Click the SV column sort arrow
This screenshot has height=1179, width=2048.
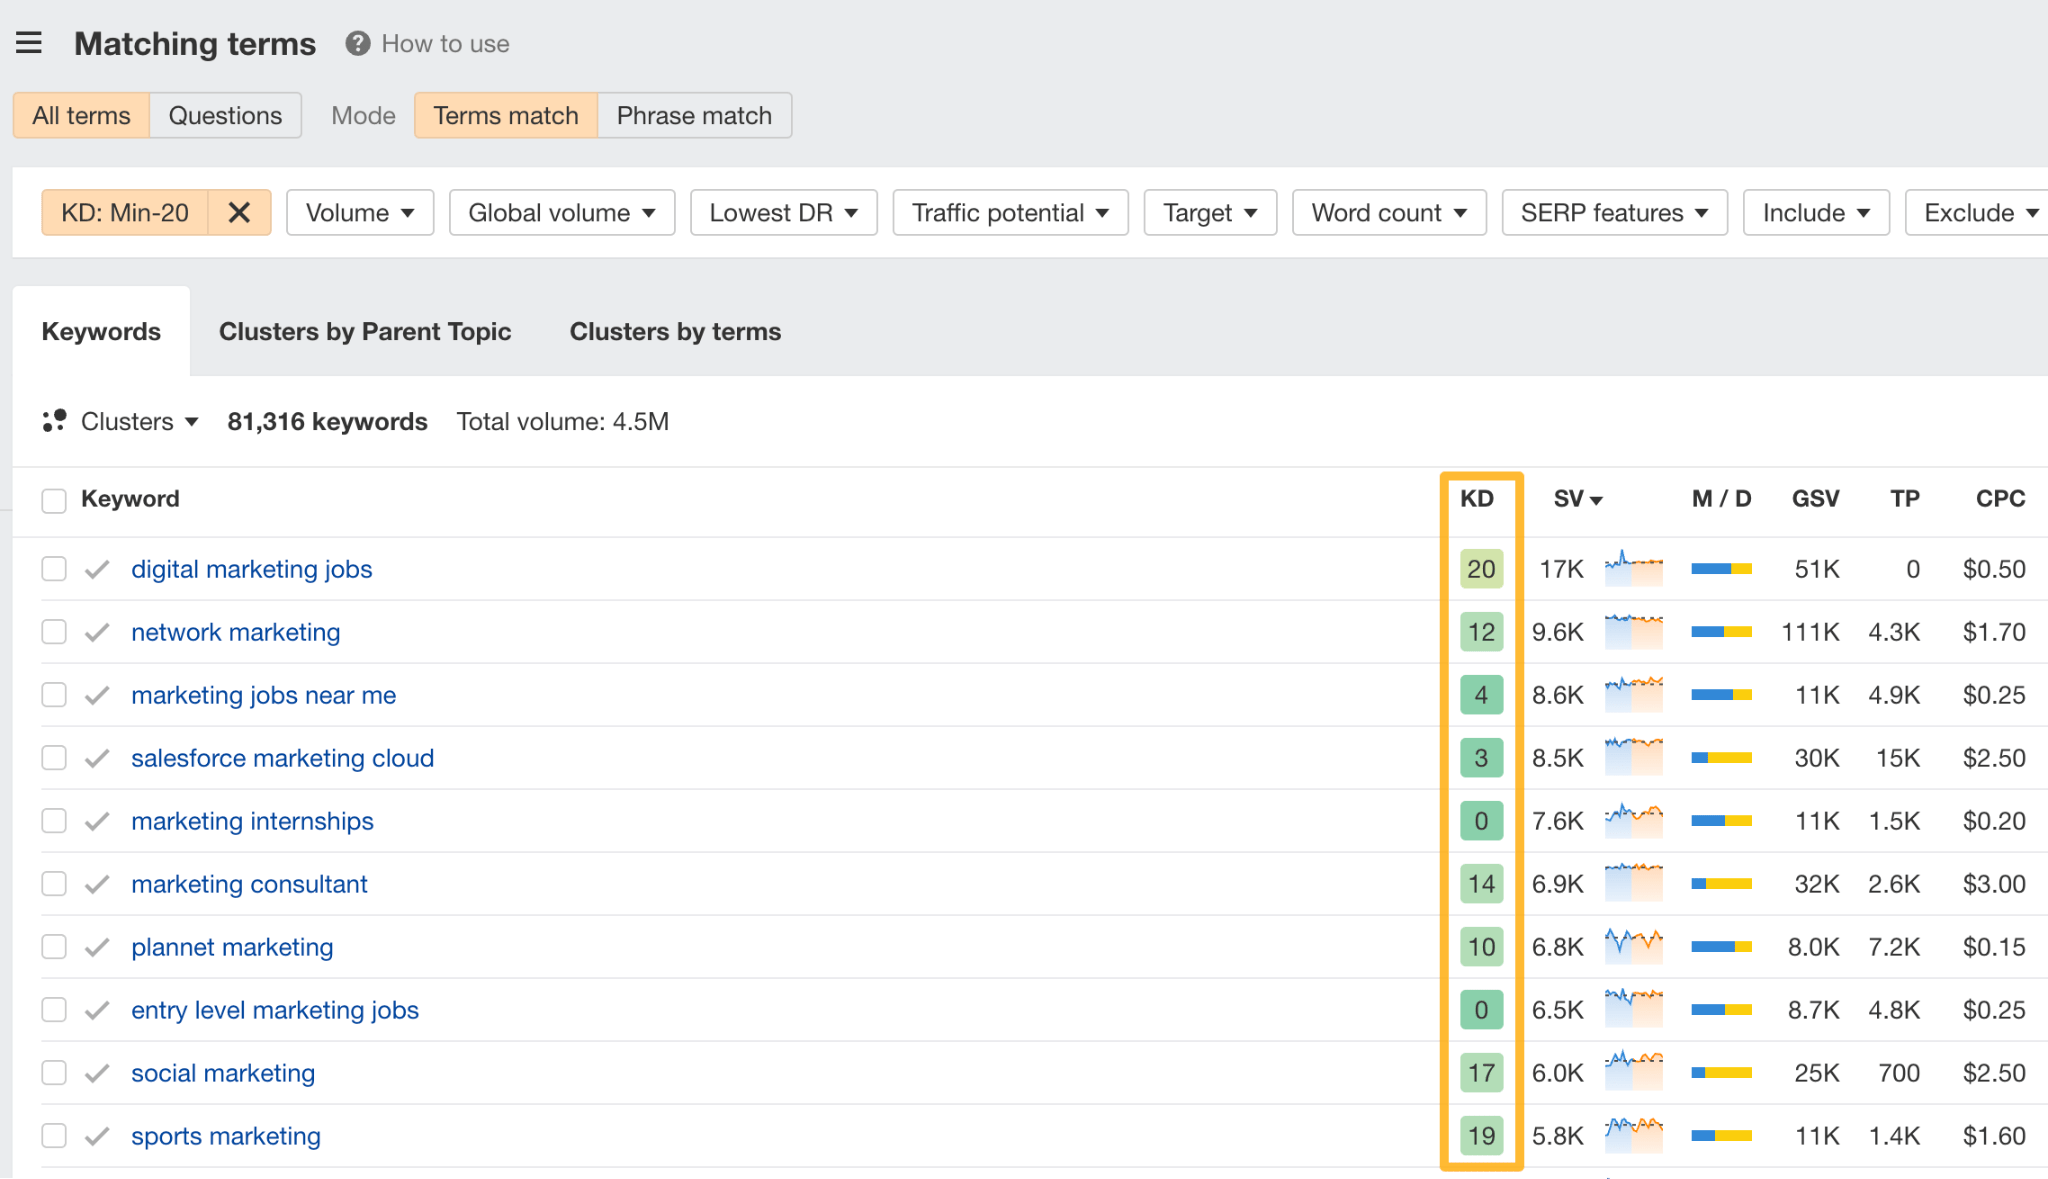(1597, 499)
